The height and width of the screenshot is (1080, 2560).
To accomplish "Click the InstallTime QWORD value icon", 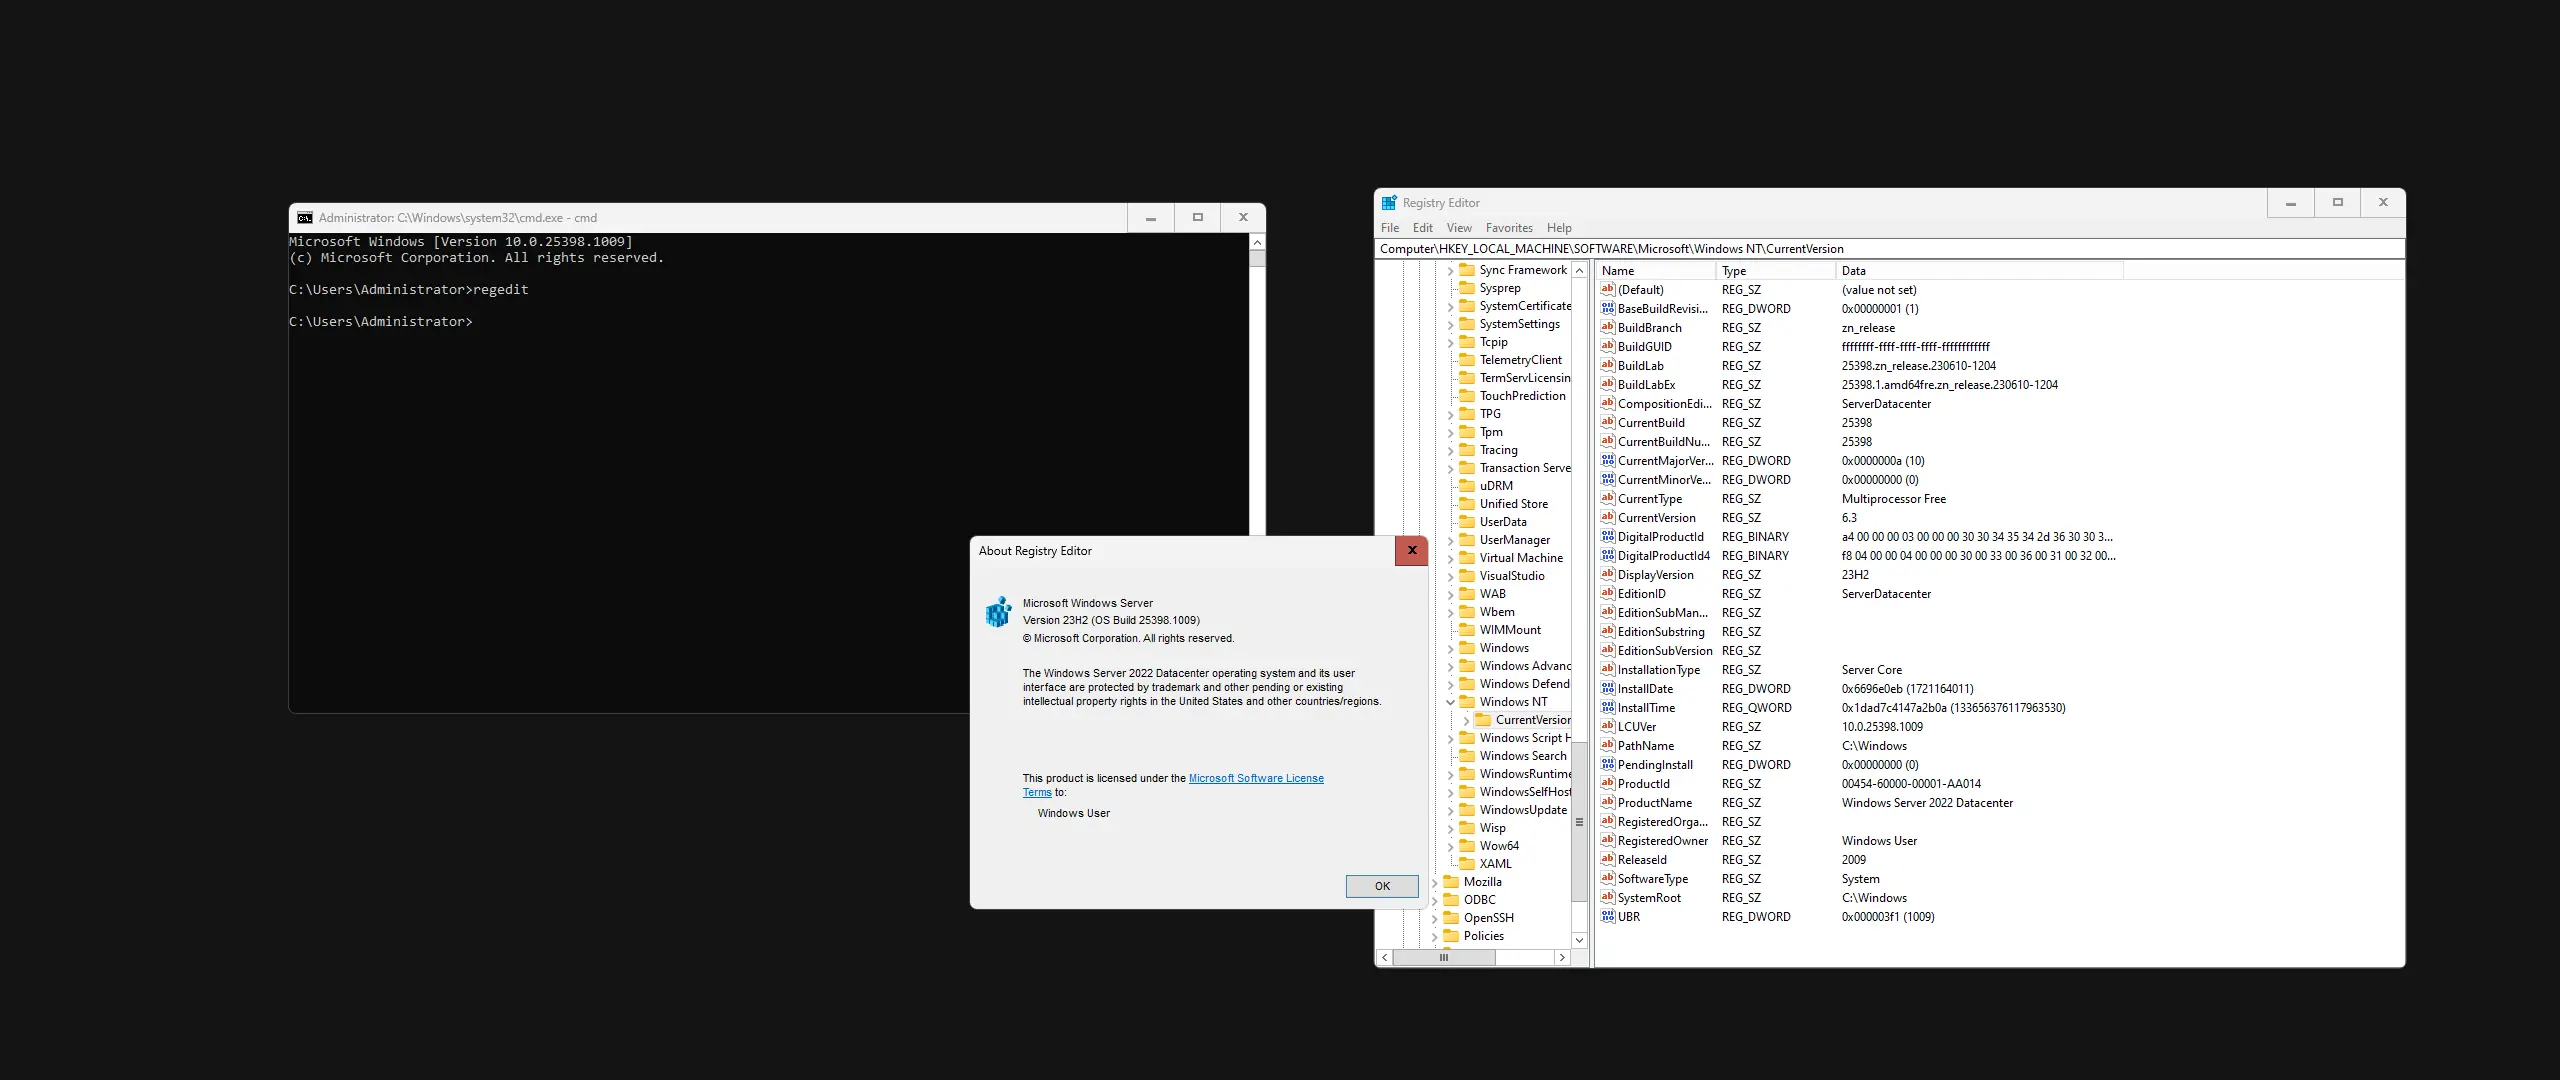I will coord(1608,708).
